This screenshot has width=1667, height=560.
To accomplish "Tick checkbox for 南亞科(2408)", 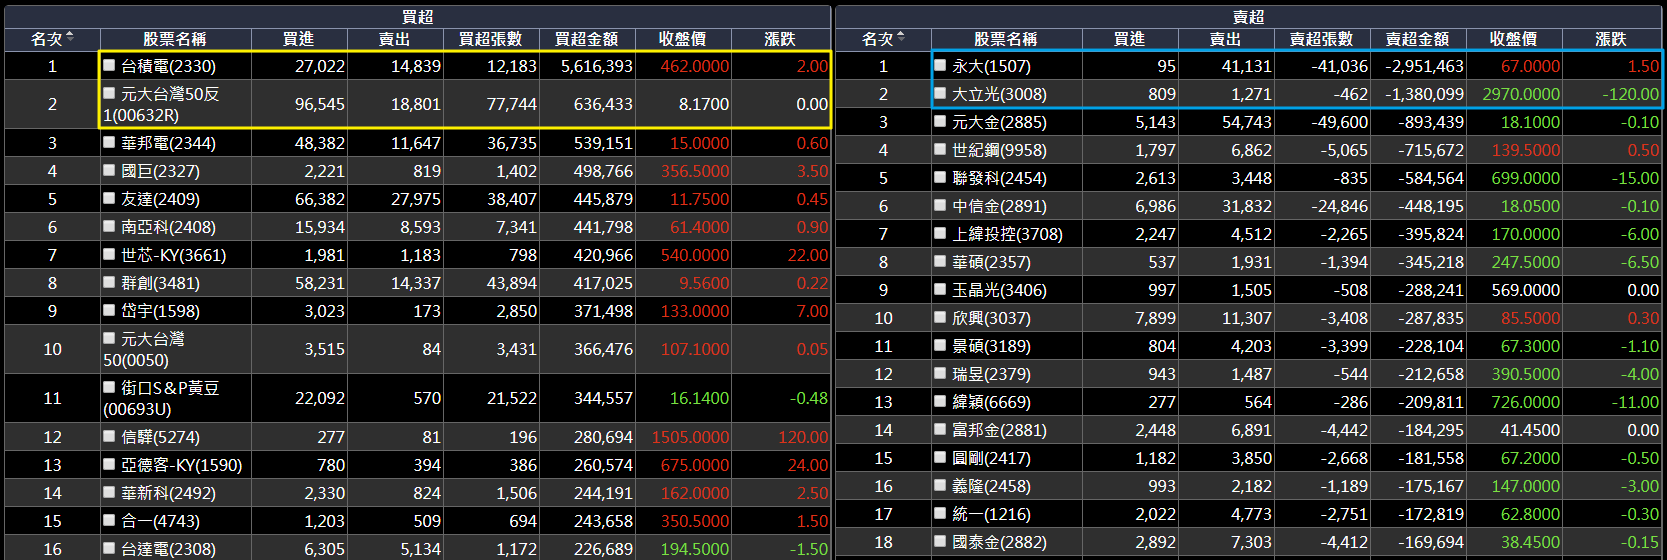I will 110,226.
